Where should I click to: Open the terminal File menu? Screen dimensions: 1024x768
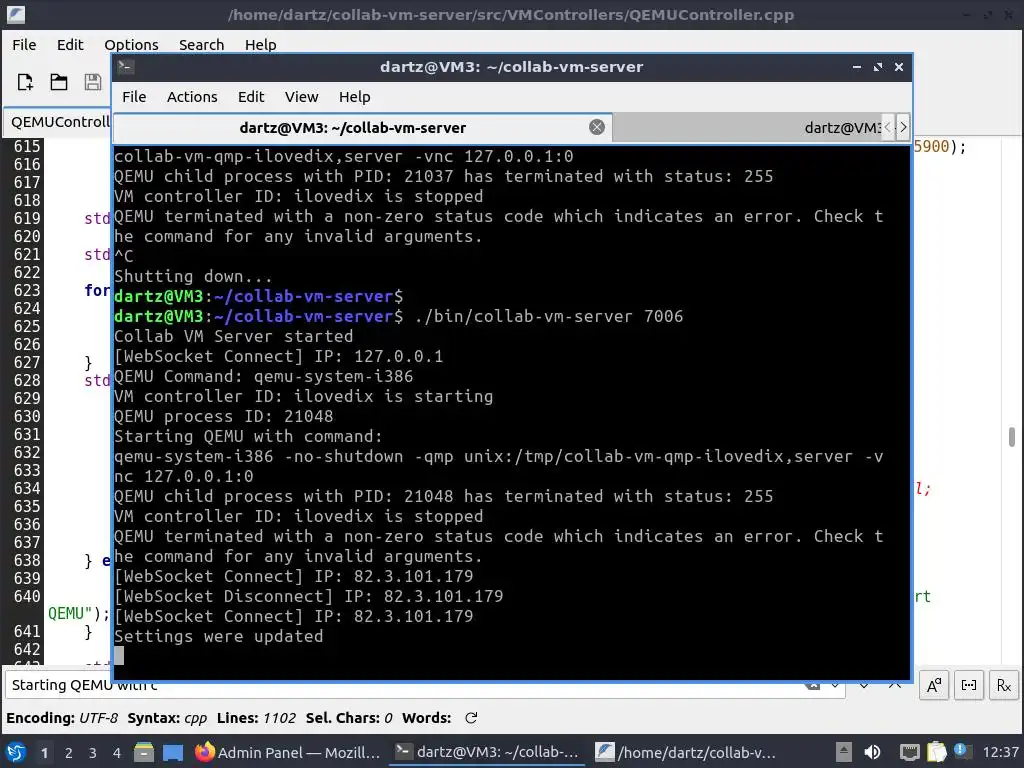point(134,97)
